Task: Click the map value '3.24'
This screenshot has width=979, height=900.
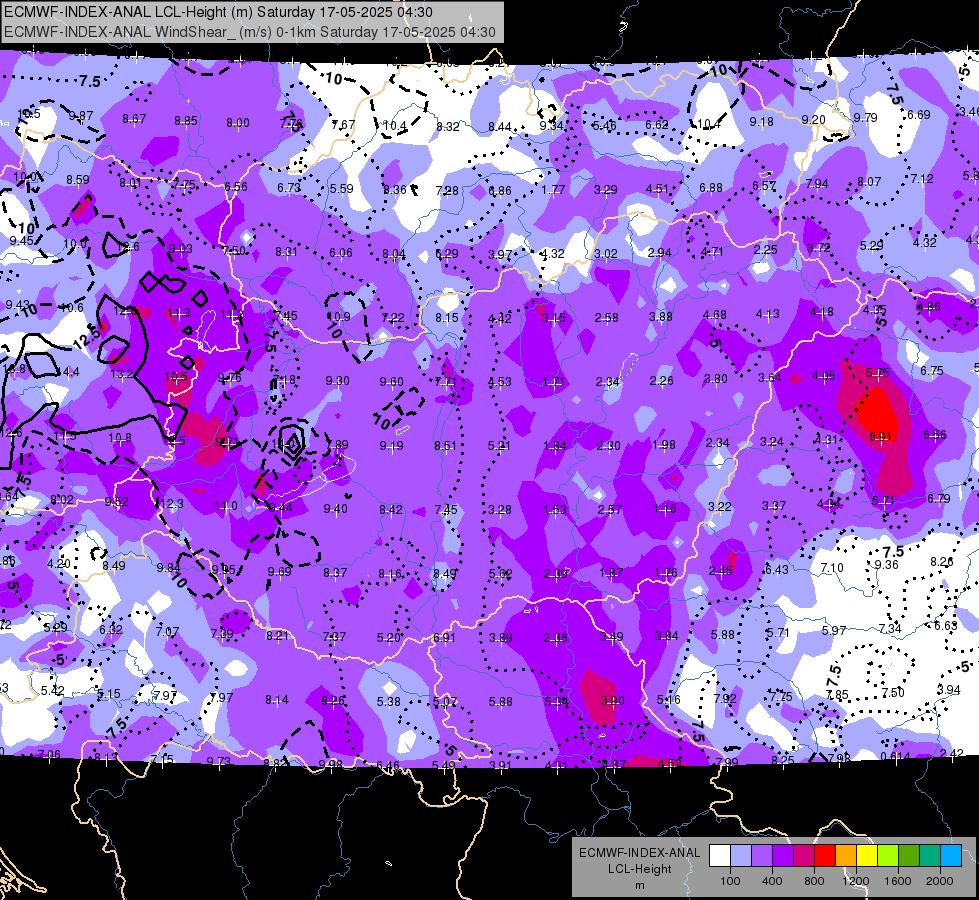Action: [772, 442]
